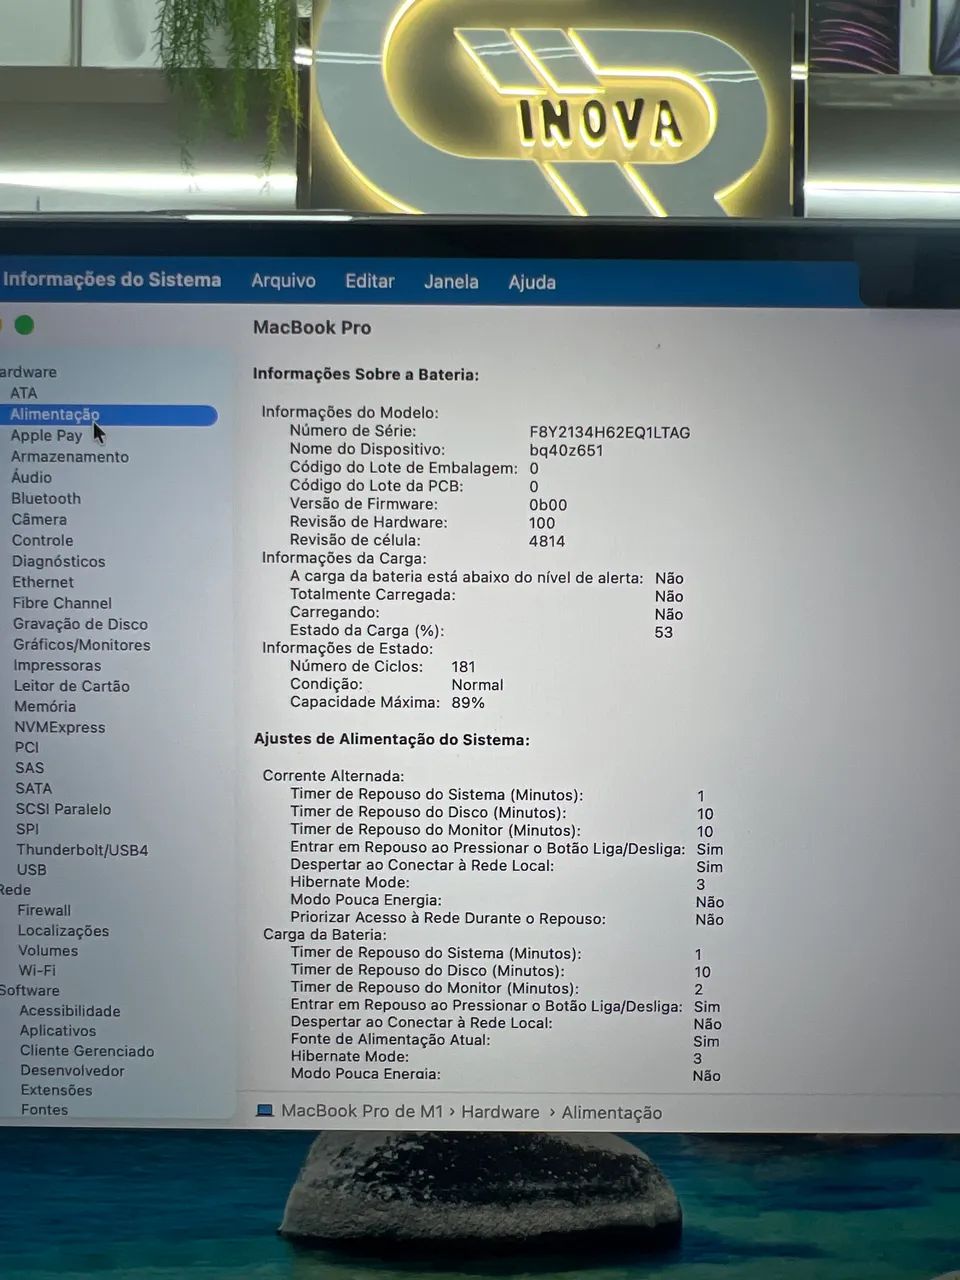Image resolution: width=960 pixels, height=1280 pixels.
Task: Select Cliente Gerenciado in the sidebar
Action: point(87,1051)
